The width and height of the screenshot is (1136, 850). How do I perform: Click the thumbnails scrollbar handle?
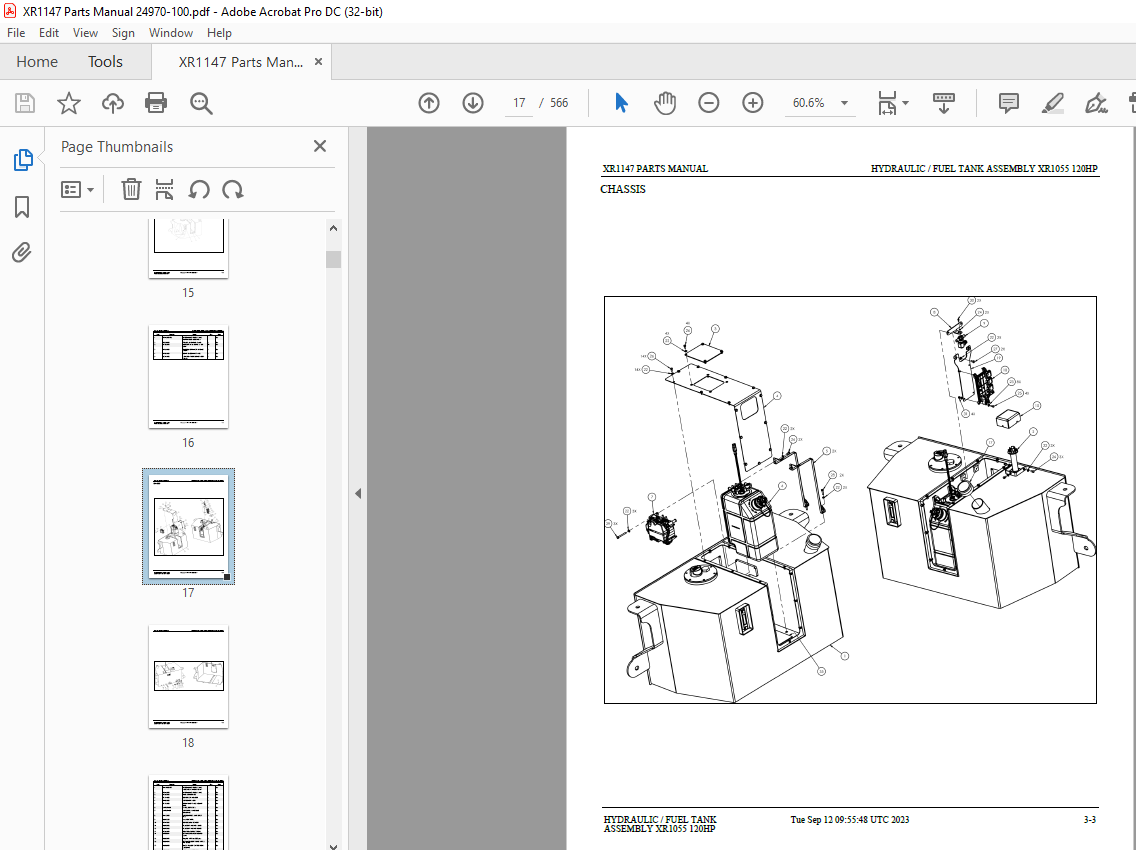tap(333, 259)
